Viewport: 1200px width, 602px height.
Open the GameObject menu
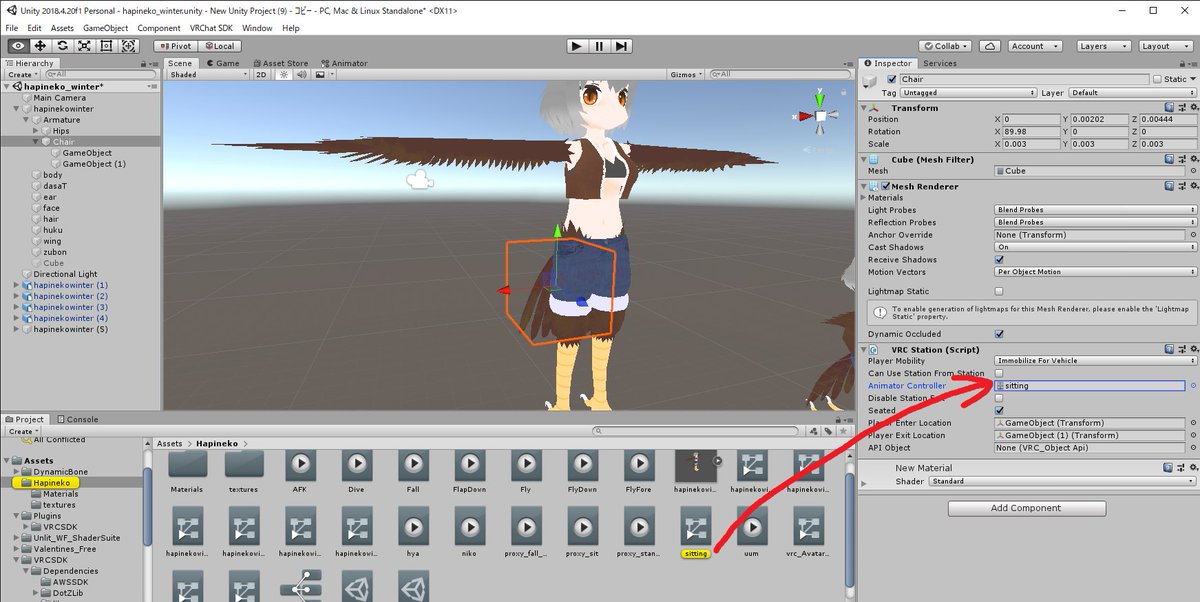(x=103, y=28)
